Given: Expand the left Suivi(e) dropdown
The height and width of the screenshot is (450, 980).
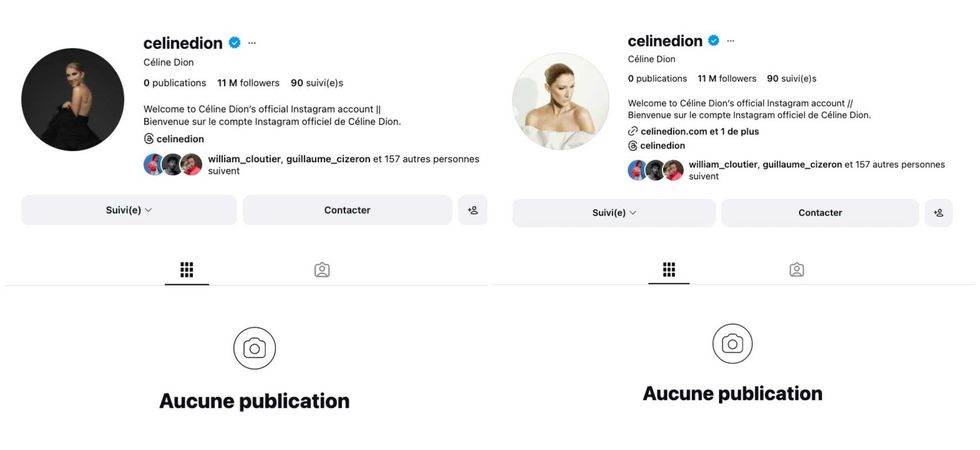Looking at the screenshot, I should [x=129, y=210].
